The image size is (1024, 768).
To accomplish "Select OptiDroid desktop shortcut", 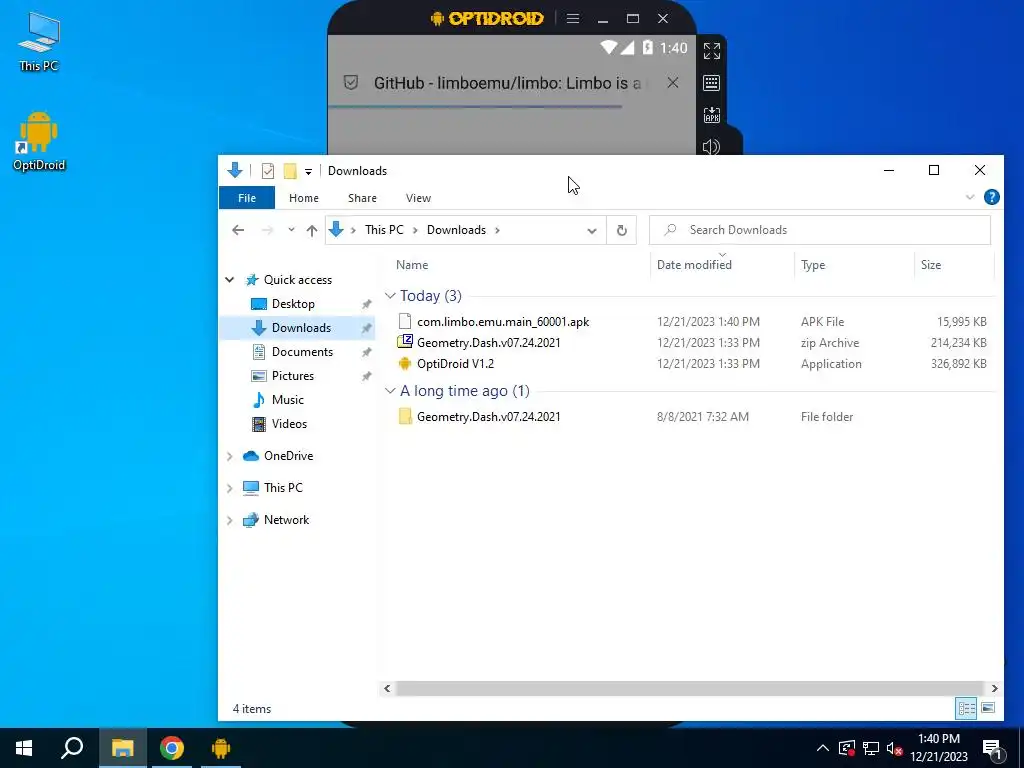I will click(x=39, y=141).
